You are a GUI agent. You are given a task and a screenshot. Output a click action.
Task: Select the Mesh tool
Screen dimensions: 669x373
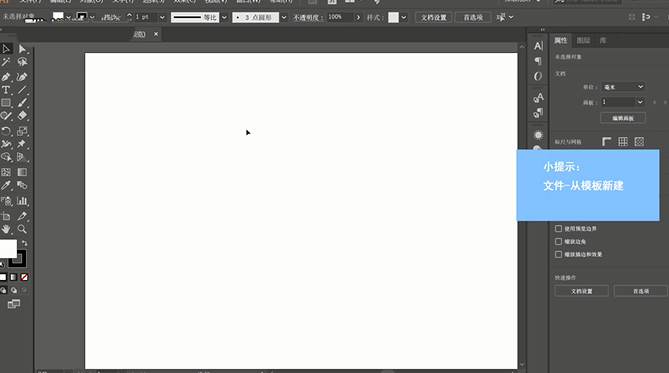[x=6, y=172]
